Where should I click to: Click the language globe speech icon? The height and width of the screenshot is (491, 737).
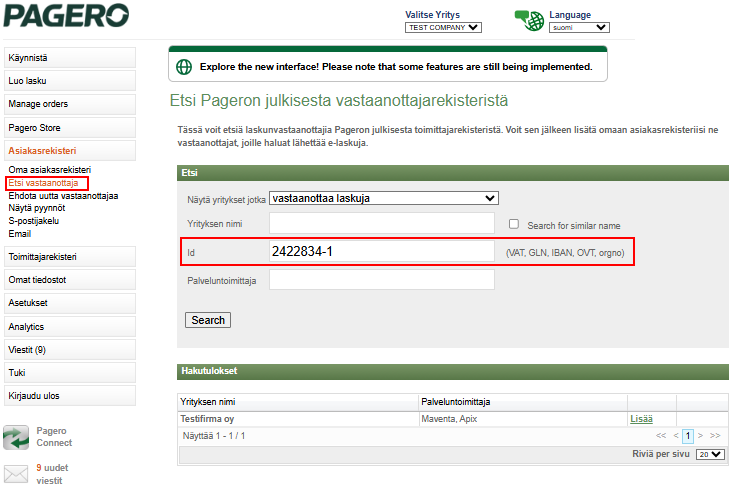[x=529, y=21]
